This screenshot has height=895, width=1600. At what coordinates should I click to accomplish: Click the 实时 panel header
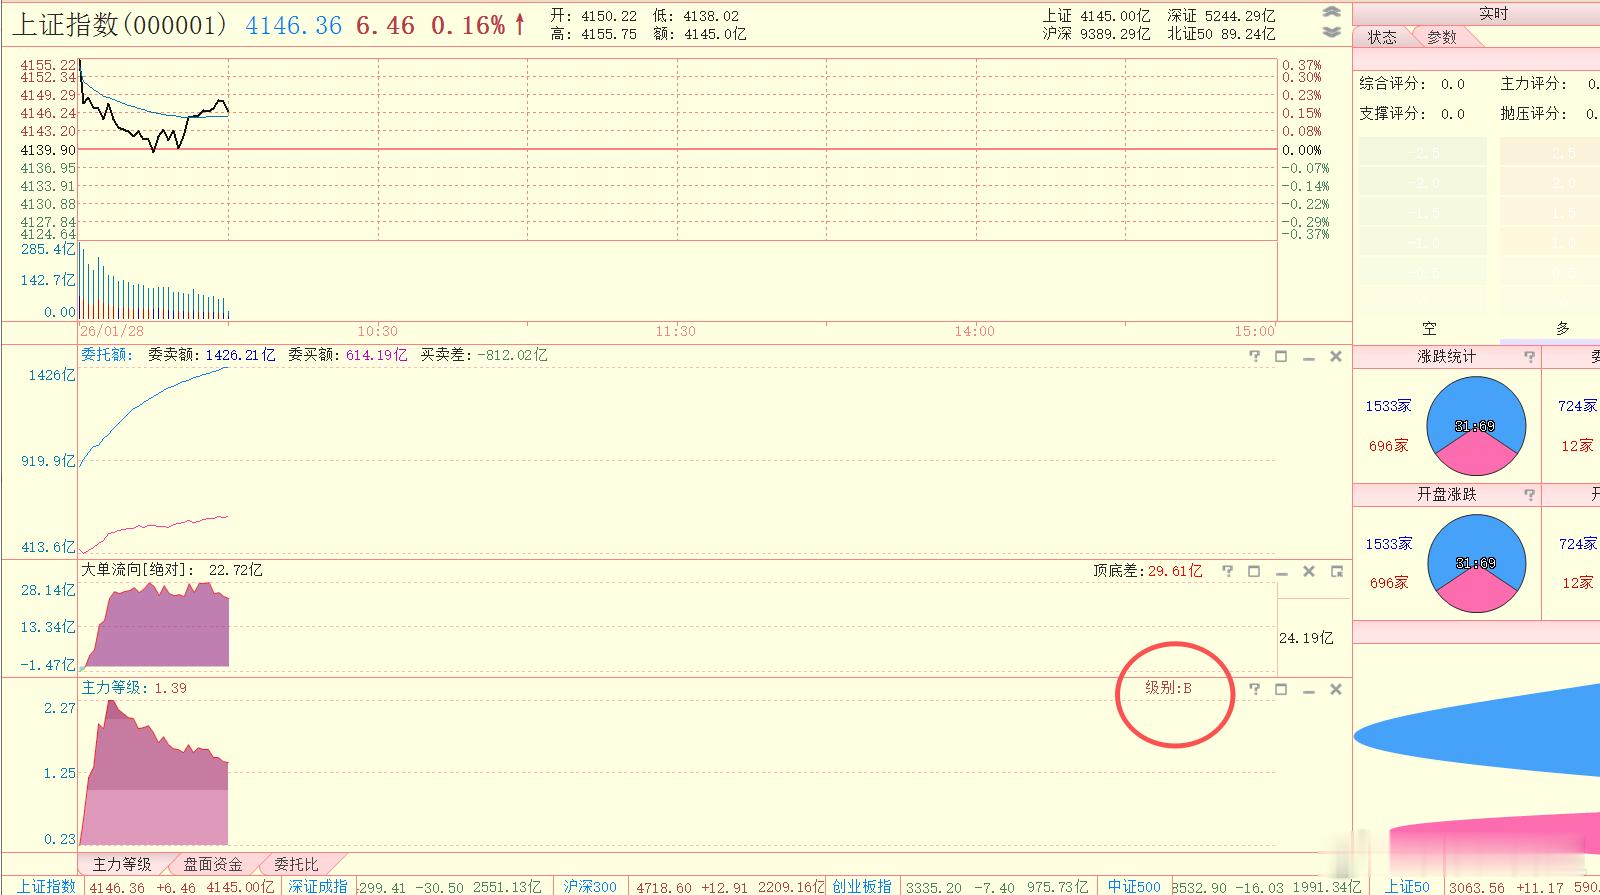click(x=1493, y=13)
